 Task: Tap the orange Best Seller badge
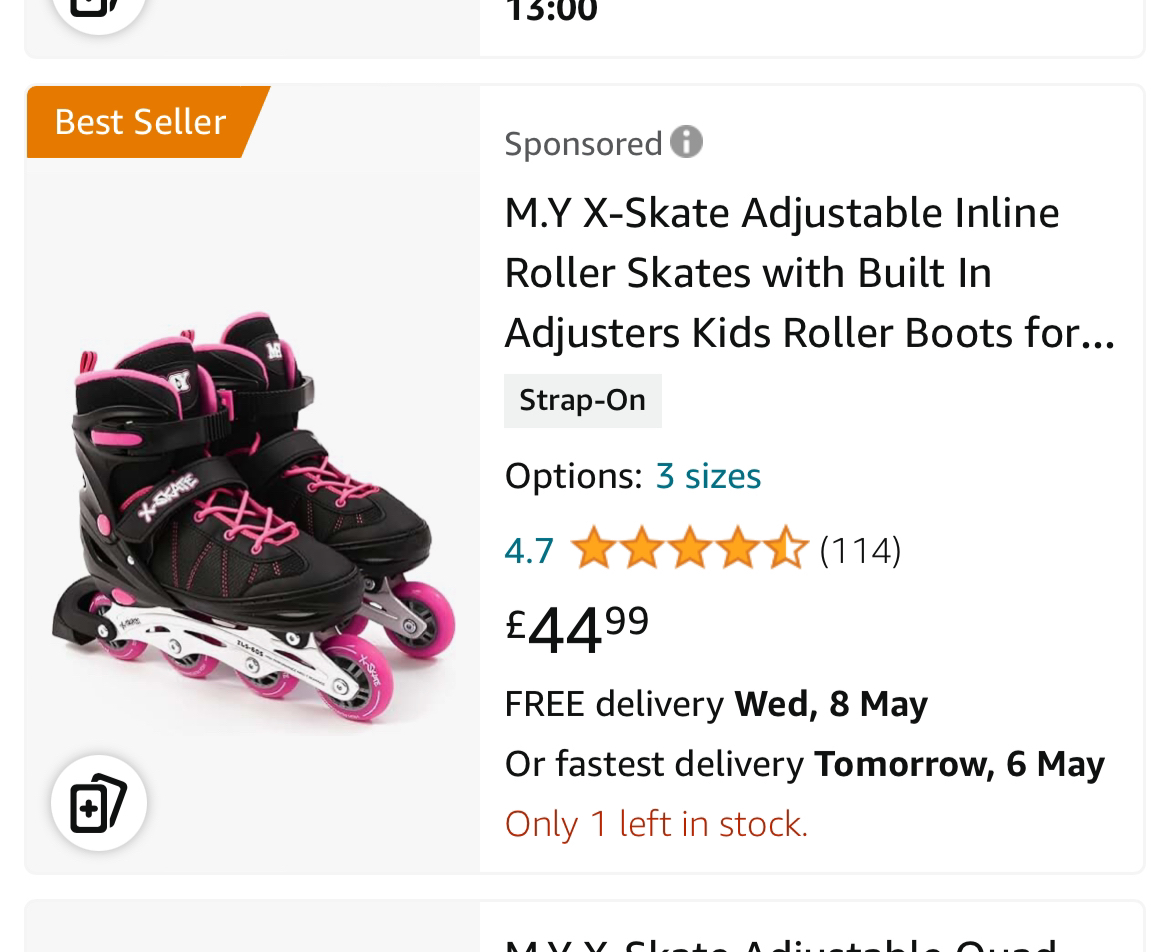coord(141,122)
